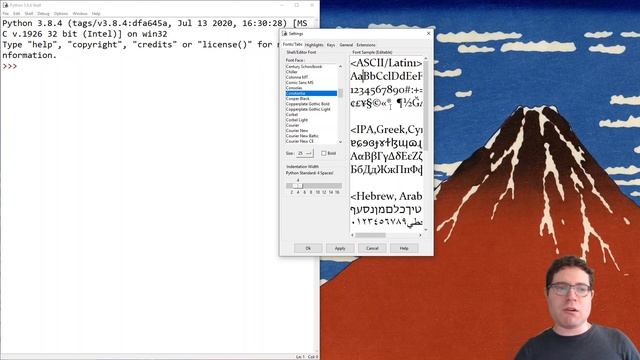Click the font list scrollbar thumb
The width and height of the screenshot is (640, 360).
(x=340, y=93)
